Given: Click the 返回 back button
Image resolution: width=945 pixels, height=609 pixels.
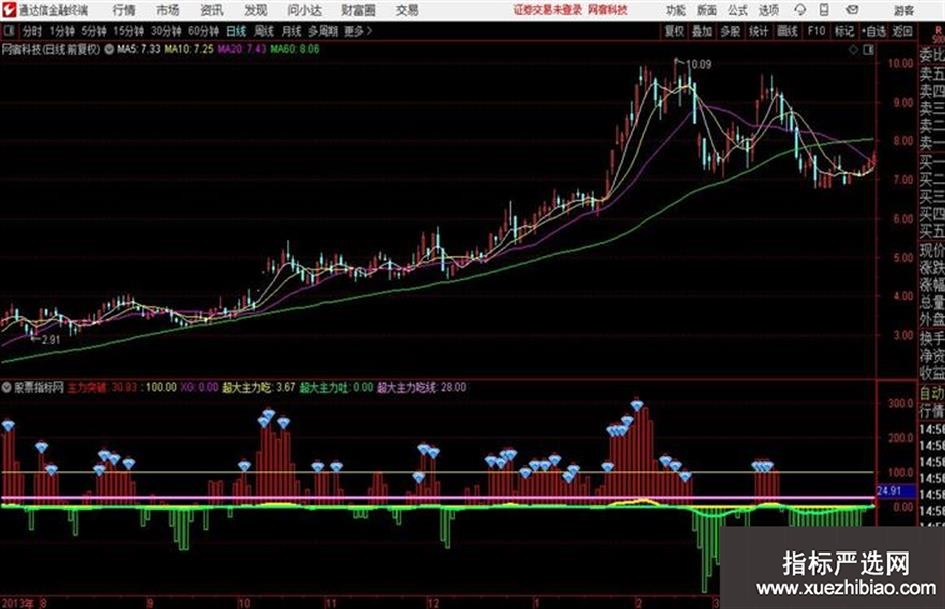Looking at the screenshot, I should 902,31.
